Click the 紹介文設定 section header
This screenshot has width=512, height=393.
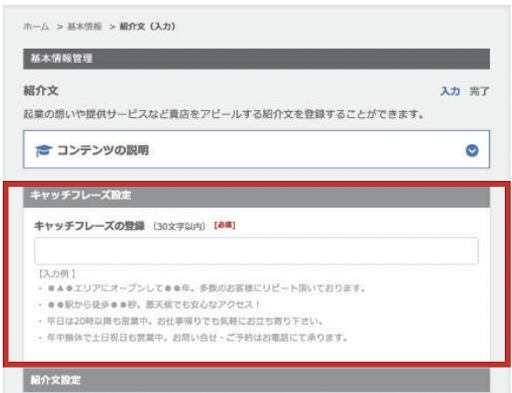click(256, 380)
